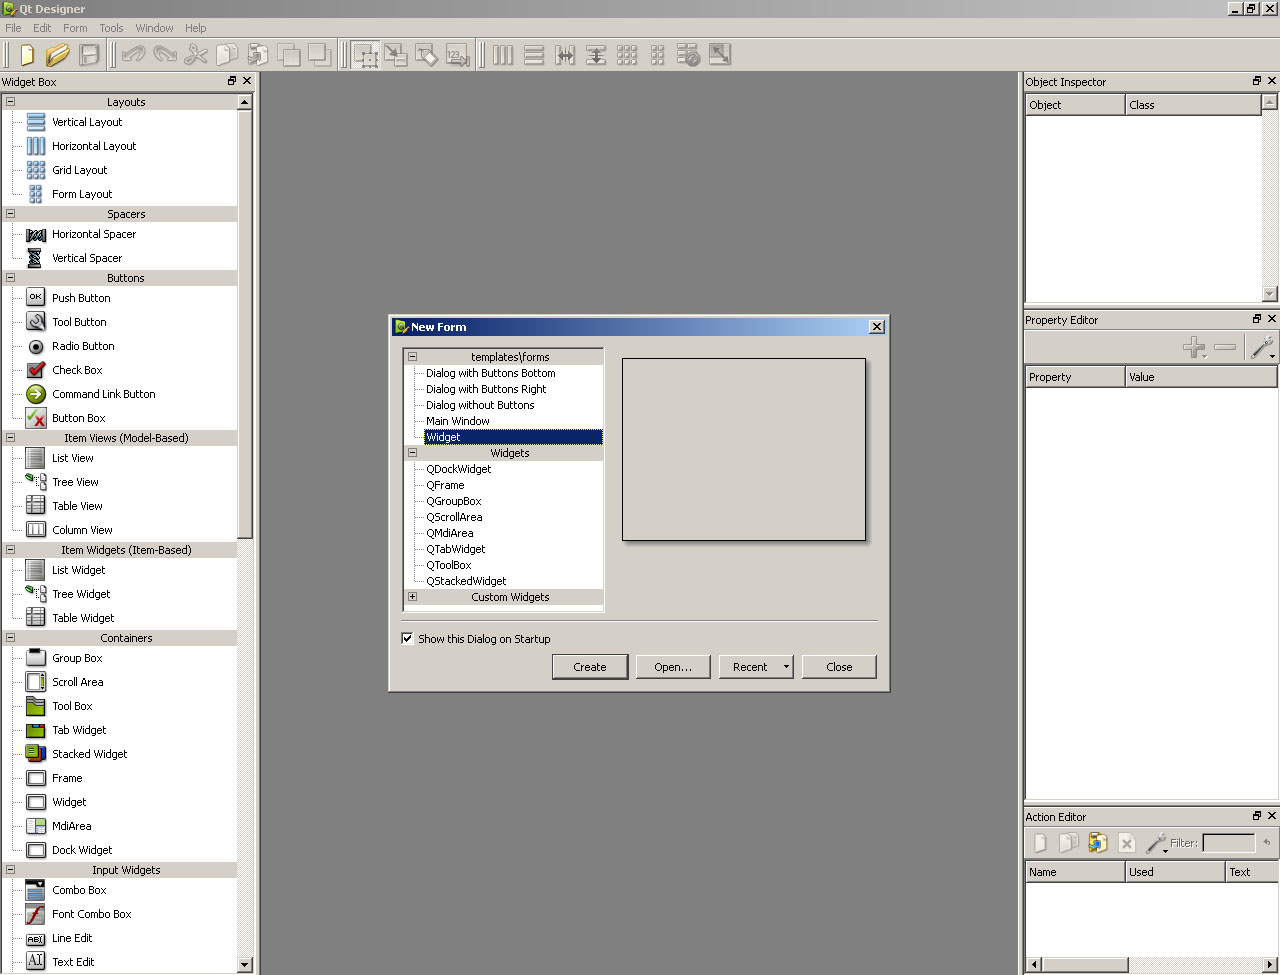Click Lay Out in a Grid toolbar icon

[627, 55]
